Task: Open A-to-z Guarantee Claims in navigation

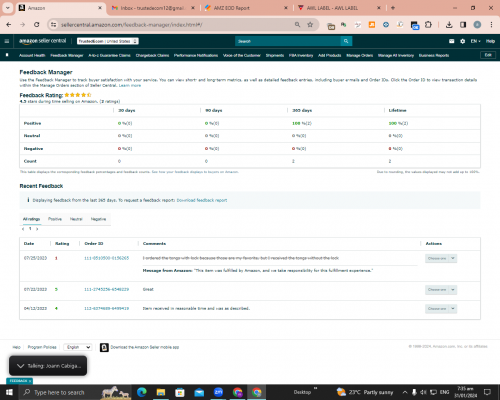Action: 109,55
